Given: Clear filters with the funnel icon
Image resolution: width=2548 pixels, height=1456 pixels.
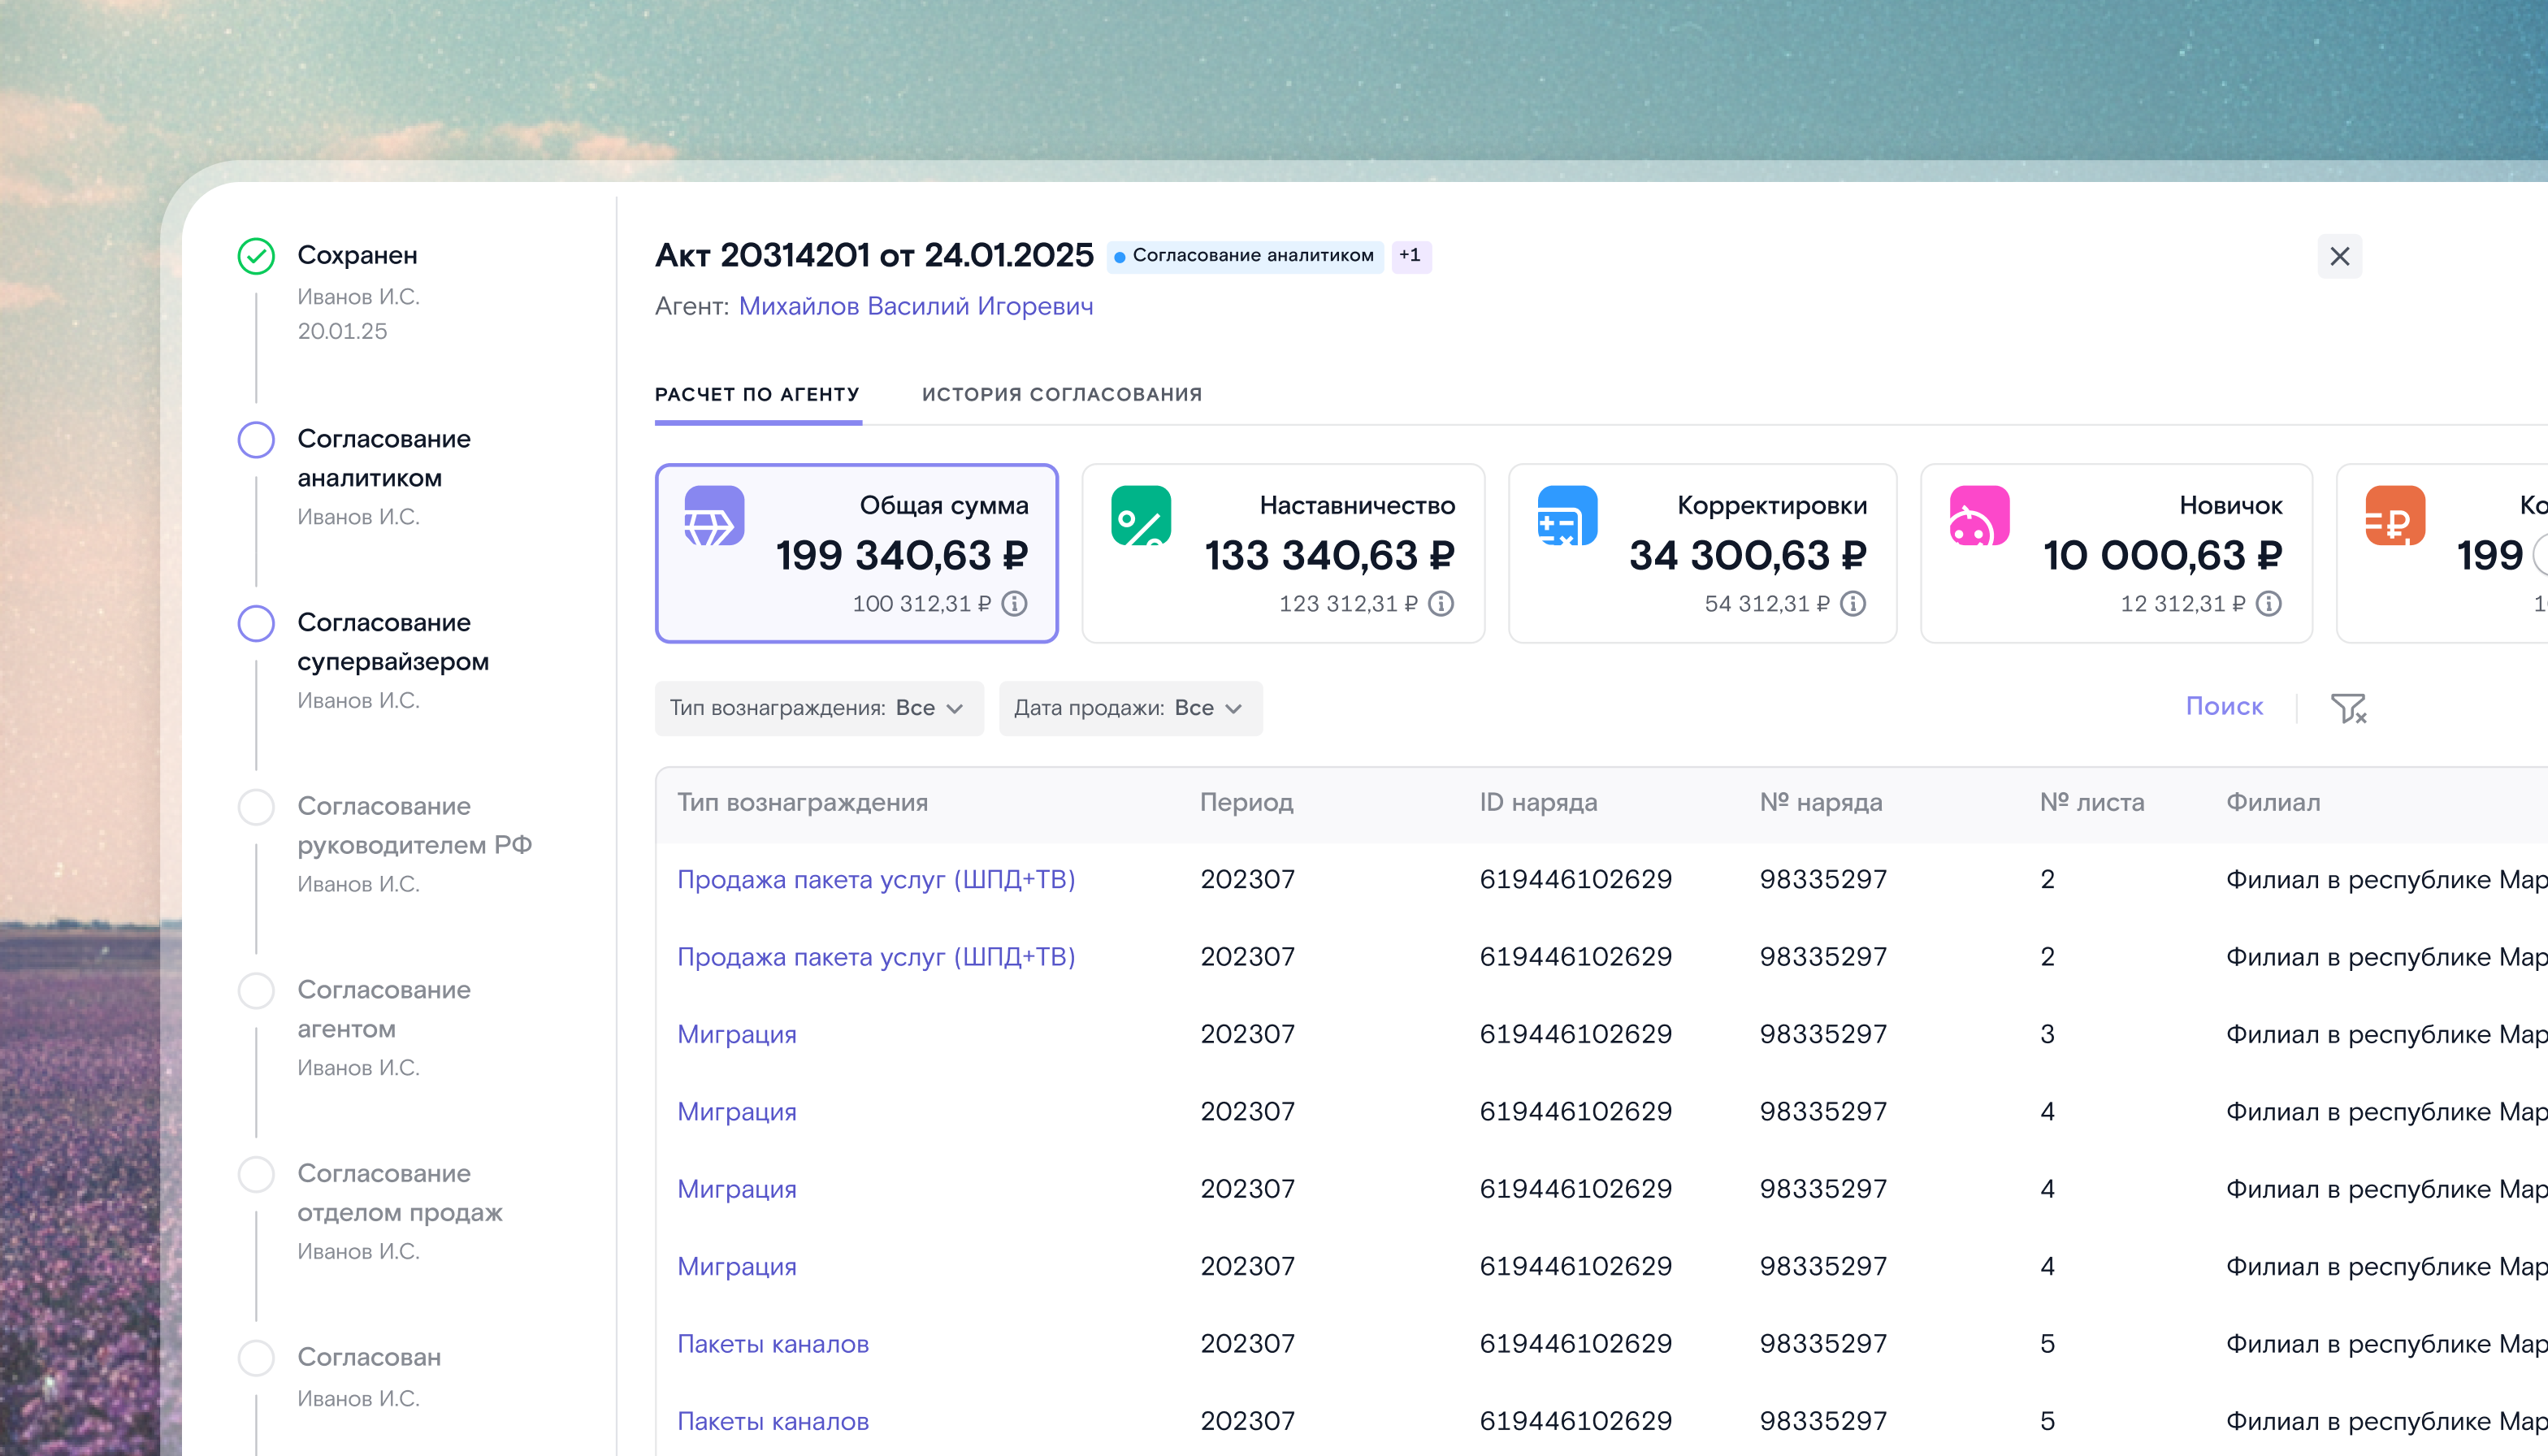Looking at the screenshot, I should (x=2348, y=708).
